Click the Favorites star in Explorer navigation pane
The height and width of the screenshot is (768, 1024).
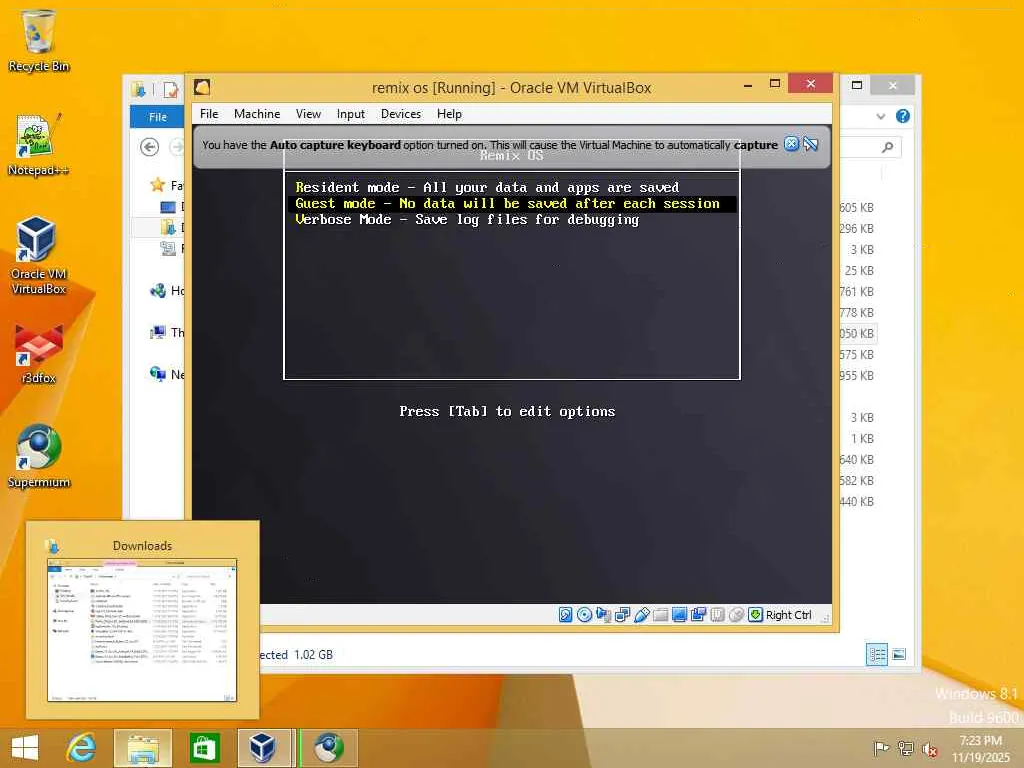[x=157, y=185]
